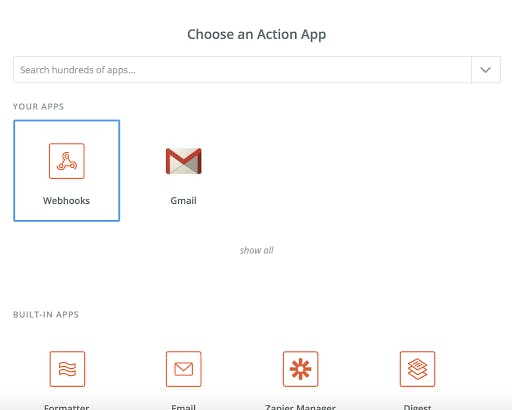The image size is (512, 410).
Task: Pick the Formatter waves icon
Action: coord(67,369)
